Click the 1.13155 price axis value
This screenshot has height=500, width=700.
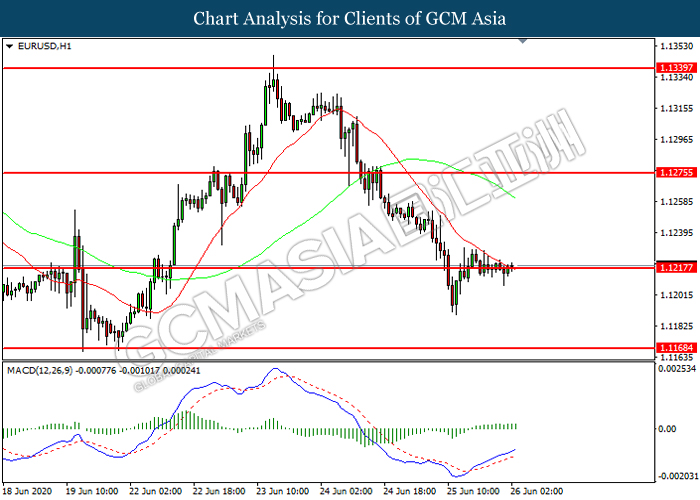click(676, 108)
